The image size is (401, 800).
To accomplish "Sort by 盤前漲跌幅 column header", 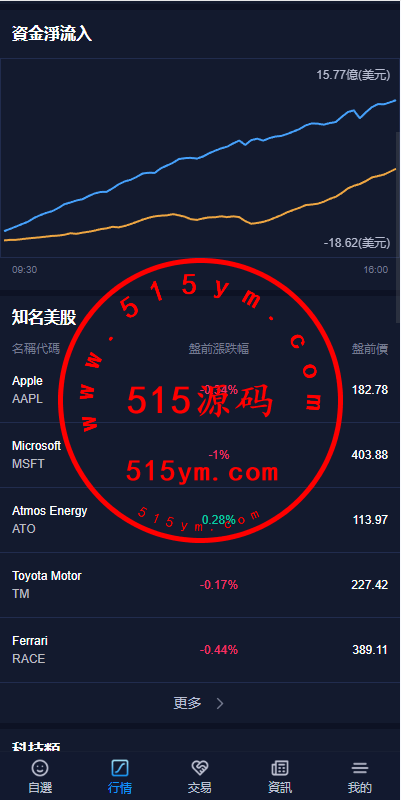I will coord(219,349).
